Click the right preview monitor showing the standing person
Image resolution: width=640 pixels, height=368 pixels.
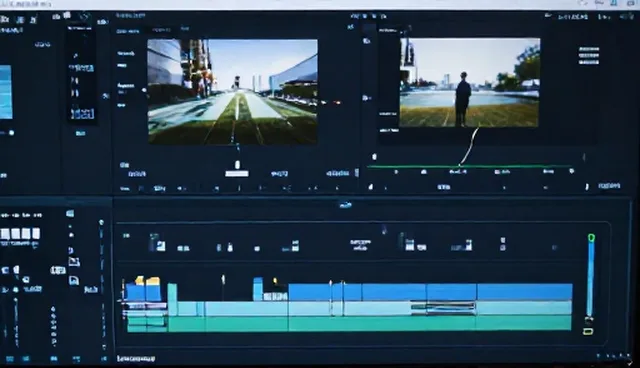(x=469, y=82)
